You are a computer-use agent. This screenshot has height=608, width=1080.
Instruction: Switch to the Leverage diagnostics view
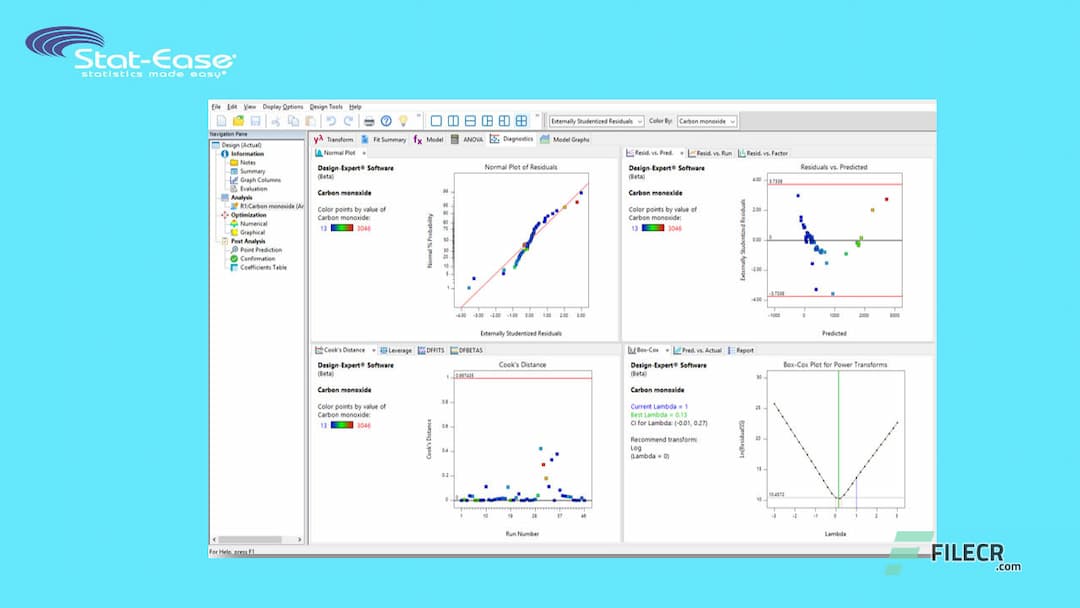[x=396, y=348]
